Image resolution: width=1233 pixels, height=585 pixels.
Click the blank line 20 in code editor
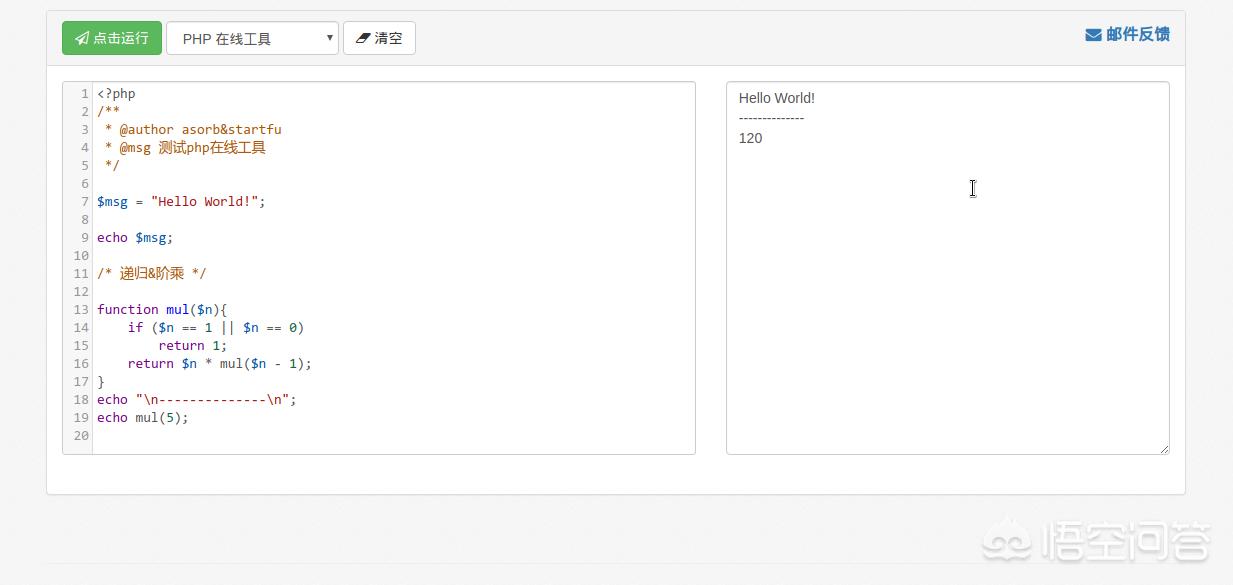click(x=394, y=436)
